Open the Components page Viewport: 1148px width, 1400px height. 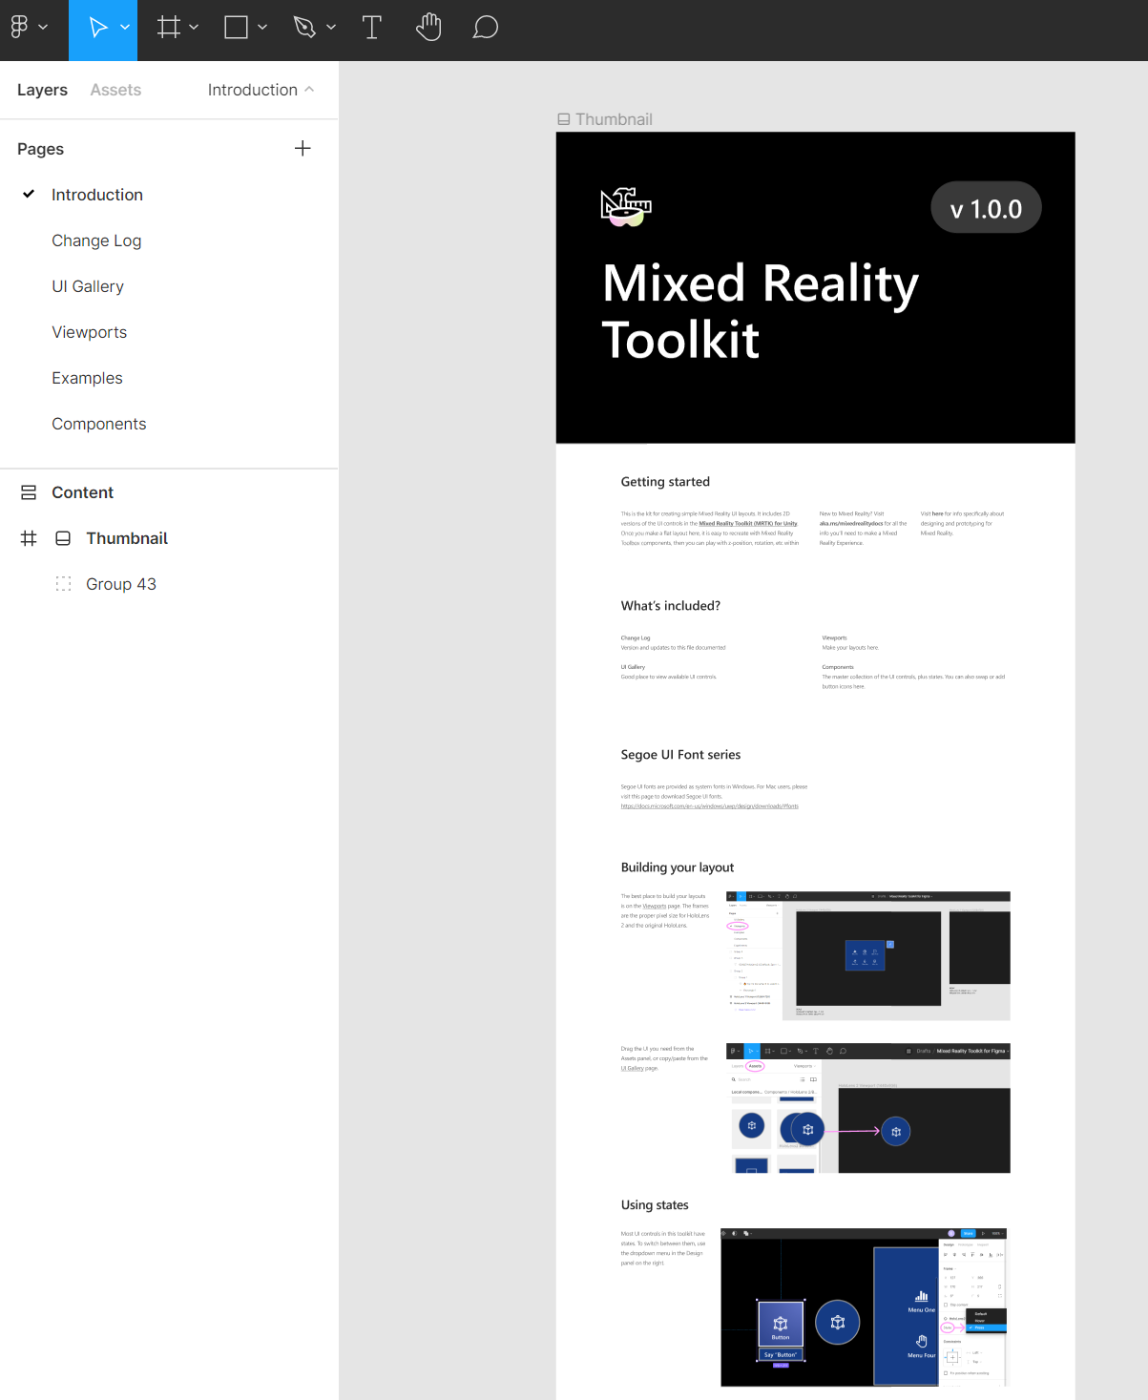coord(99,424)
